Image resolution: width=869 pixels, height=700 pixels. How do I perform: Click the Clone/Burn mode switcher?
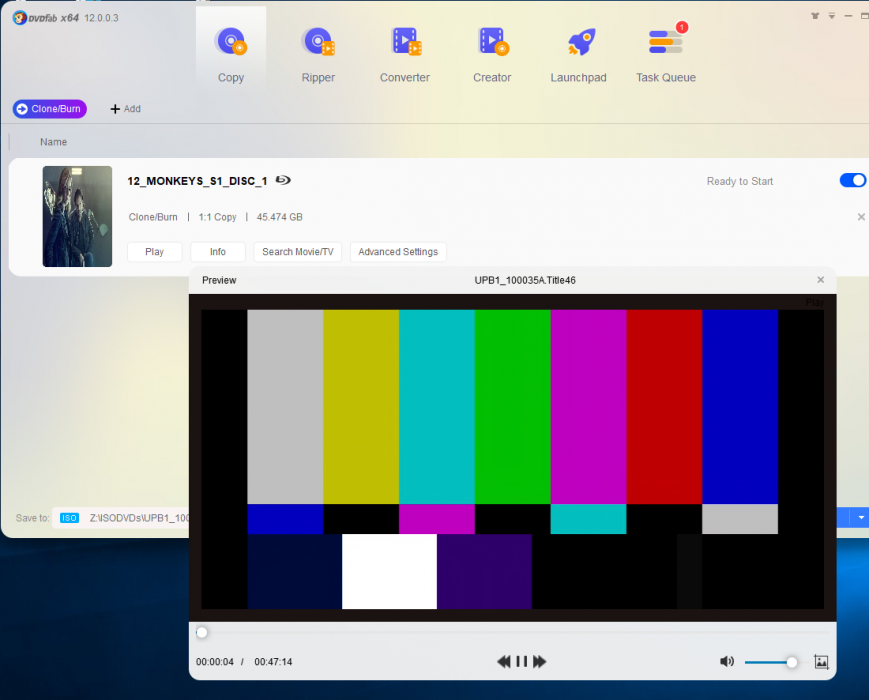point(50,109)
